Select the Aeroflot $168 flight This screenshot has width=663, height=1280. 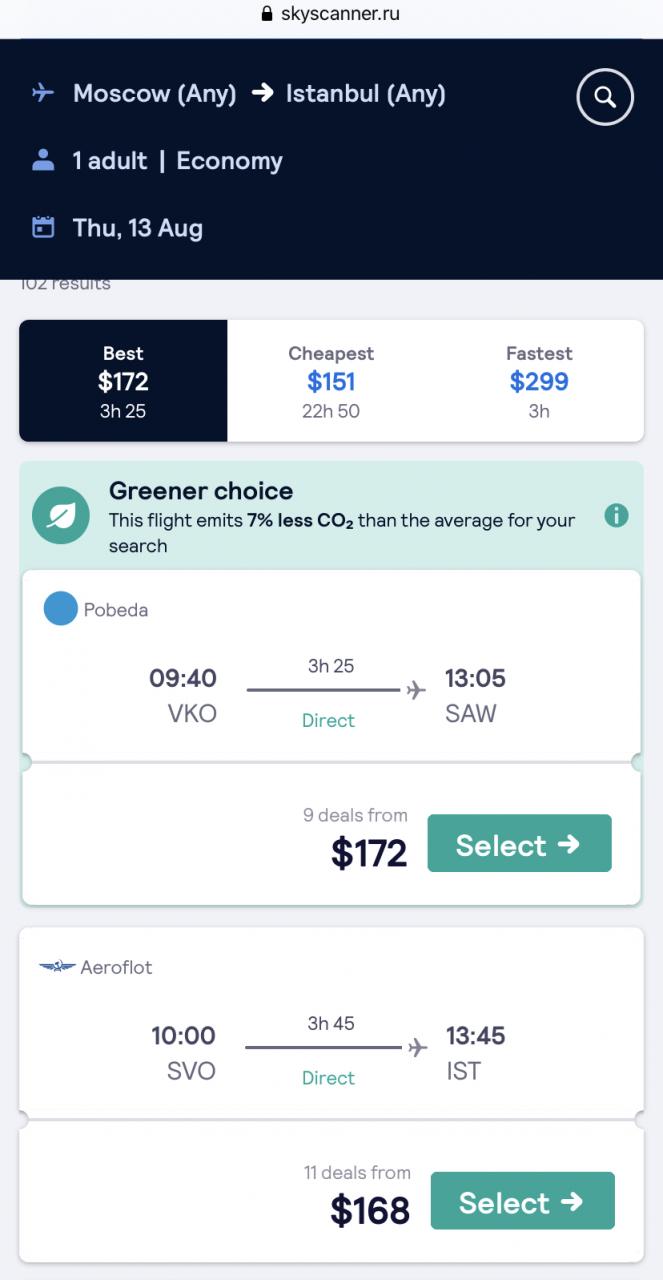point(522,1201)
